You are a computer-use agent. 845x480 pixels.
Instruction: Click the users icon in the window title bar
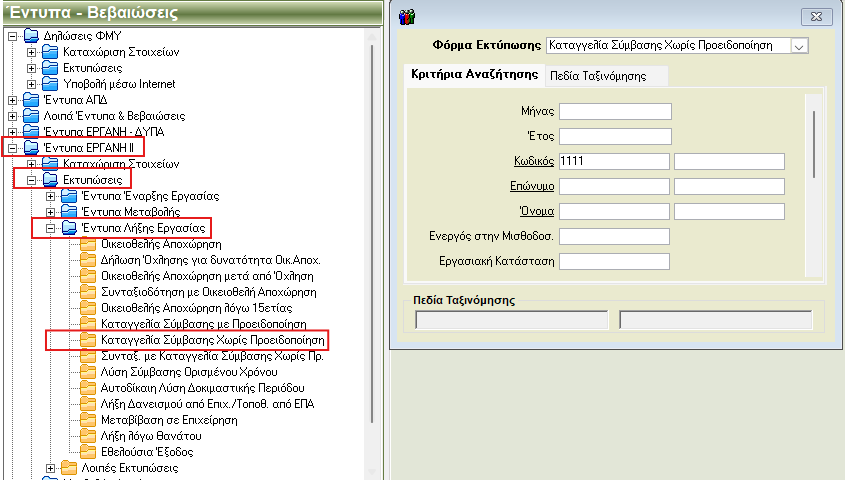(407, 15)
